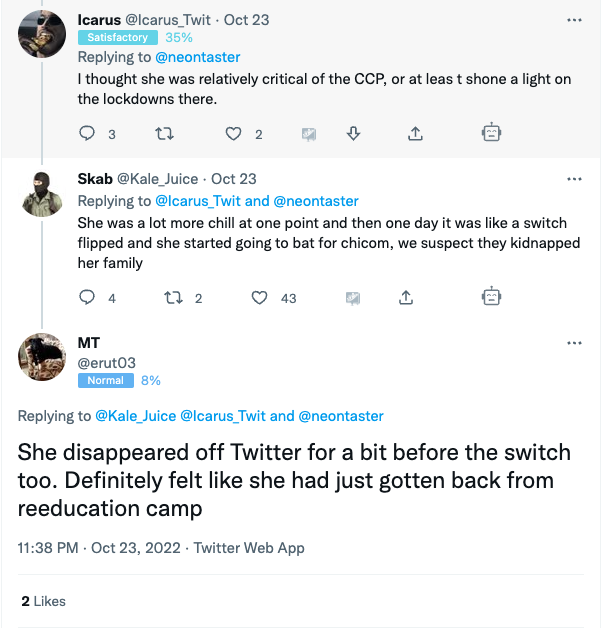Screen dimensions: 602x628
Task: Reply to Icarus's tweet
Action: 87,133
